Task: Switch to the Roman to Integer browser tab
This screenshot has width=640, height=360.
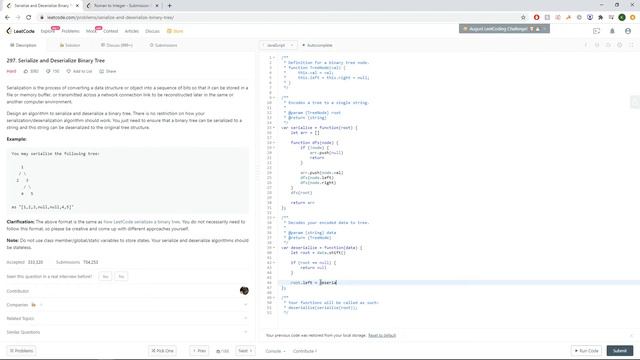Action: [121, 6]
